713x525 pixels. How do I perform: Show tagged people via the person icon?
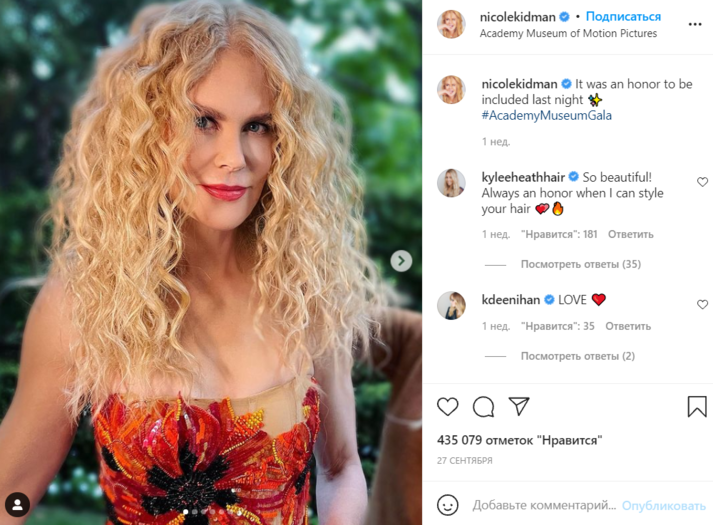[x=17, y=505]
